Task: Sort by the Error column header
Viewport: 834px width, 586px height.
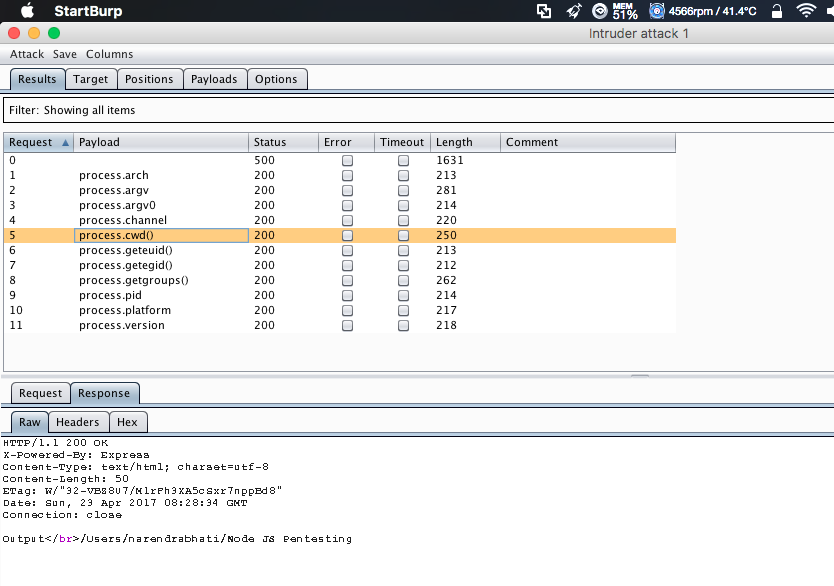Action: pos(346,143)
